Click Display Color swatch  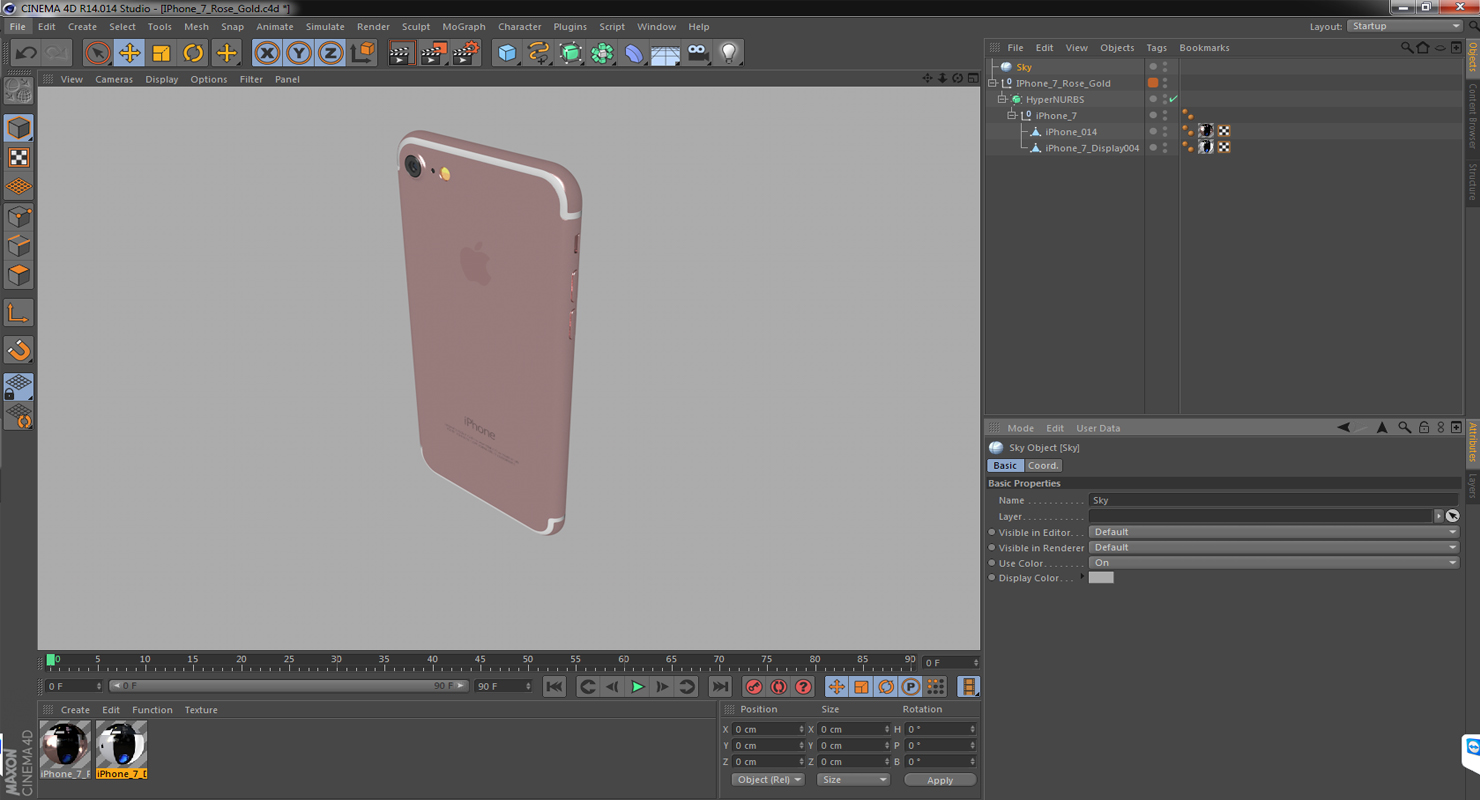[1101, 578]
